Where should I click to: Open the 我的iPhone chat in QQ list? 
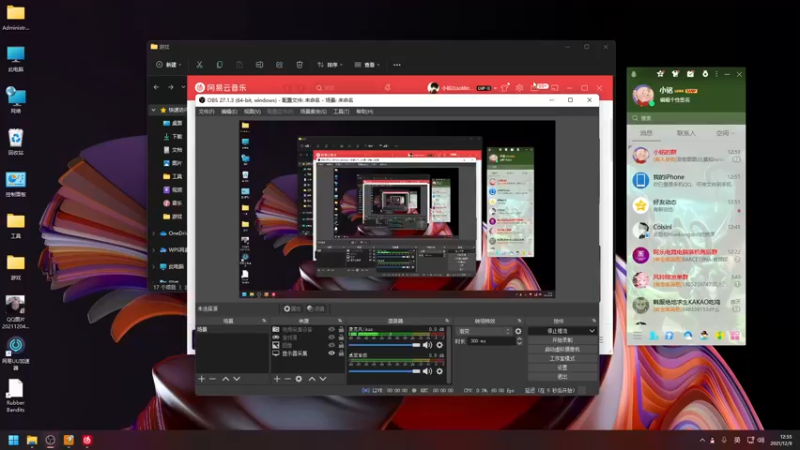[686, 180]
